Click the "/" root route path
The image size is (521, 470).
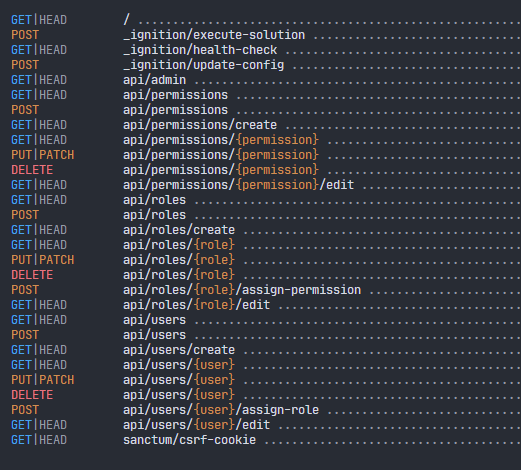(x=126, y=20)
